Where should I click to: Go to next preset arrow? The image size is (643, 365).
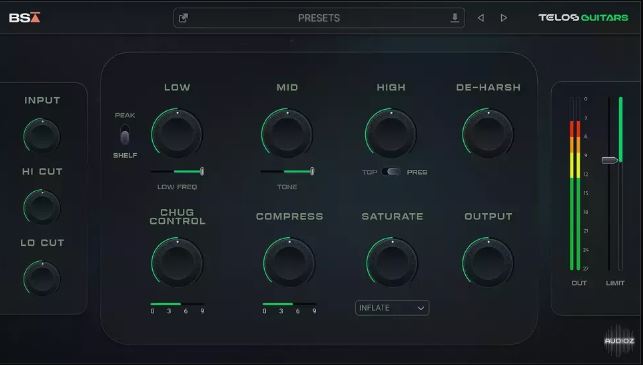(504, 18)
